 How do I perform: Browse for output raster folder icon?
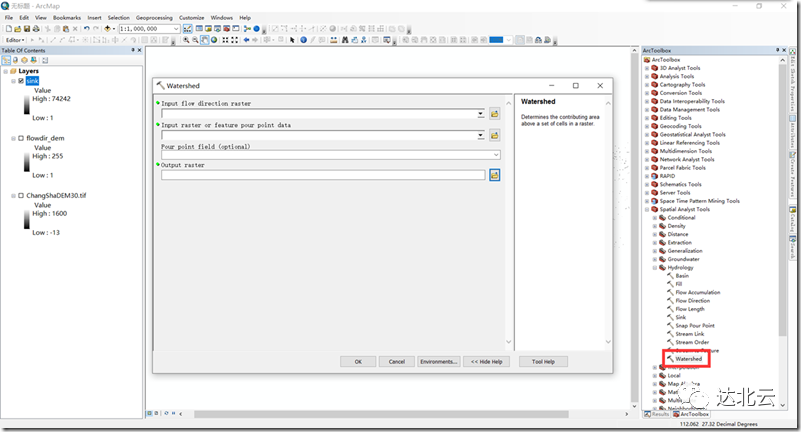tap(494, 175)
